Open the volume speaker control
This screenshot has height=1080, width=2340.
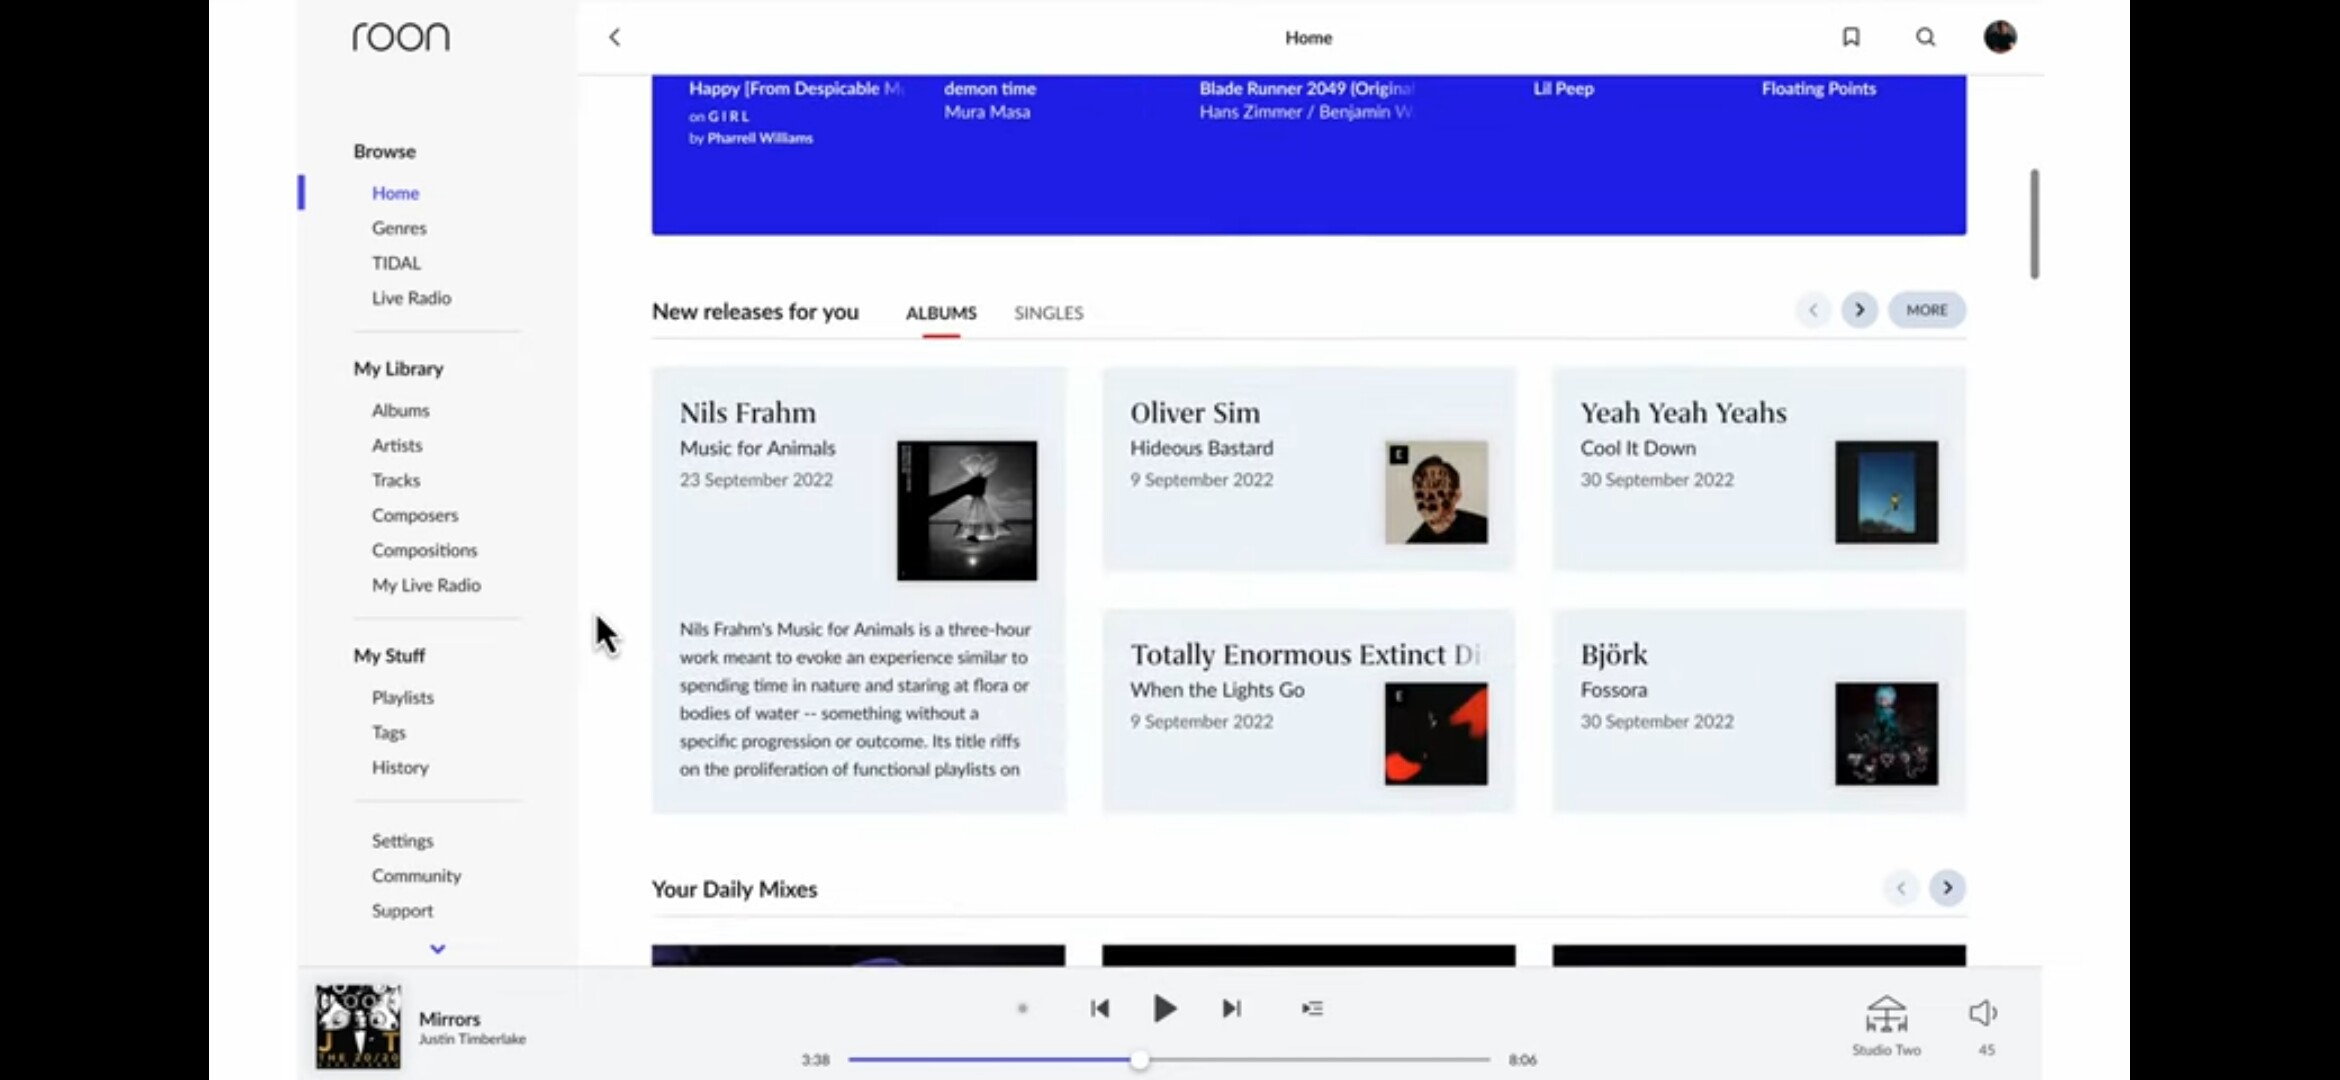(1984, 1014)
